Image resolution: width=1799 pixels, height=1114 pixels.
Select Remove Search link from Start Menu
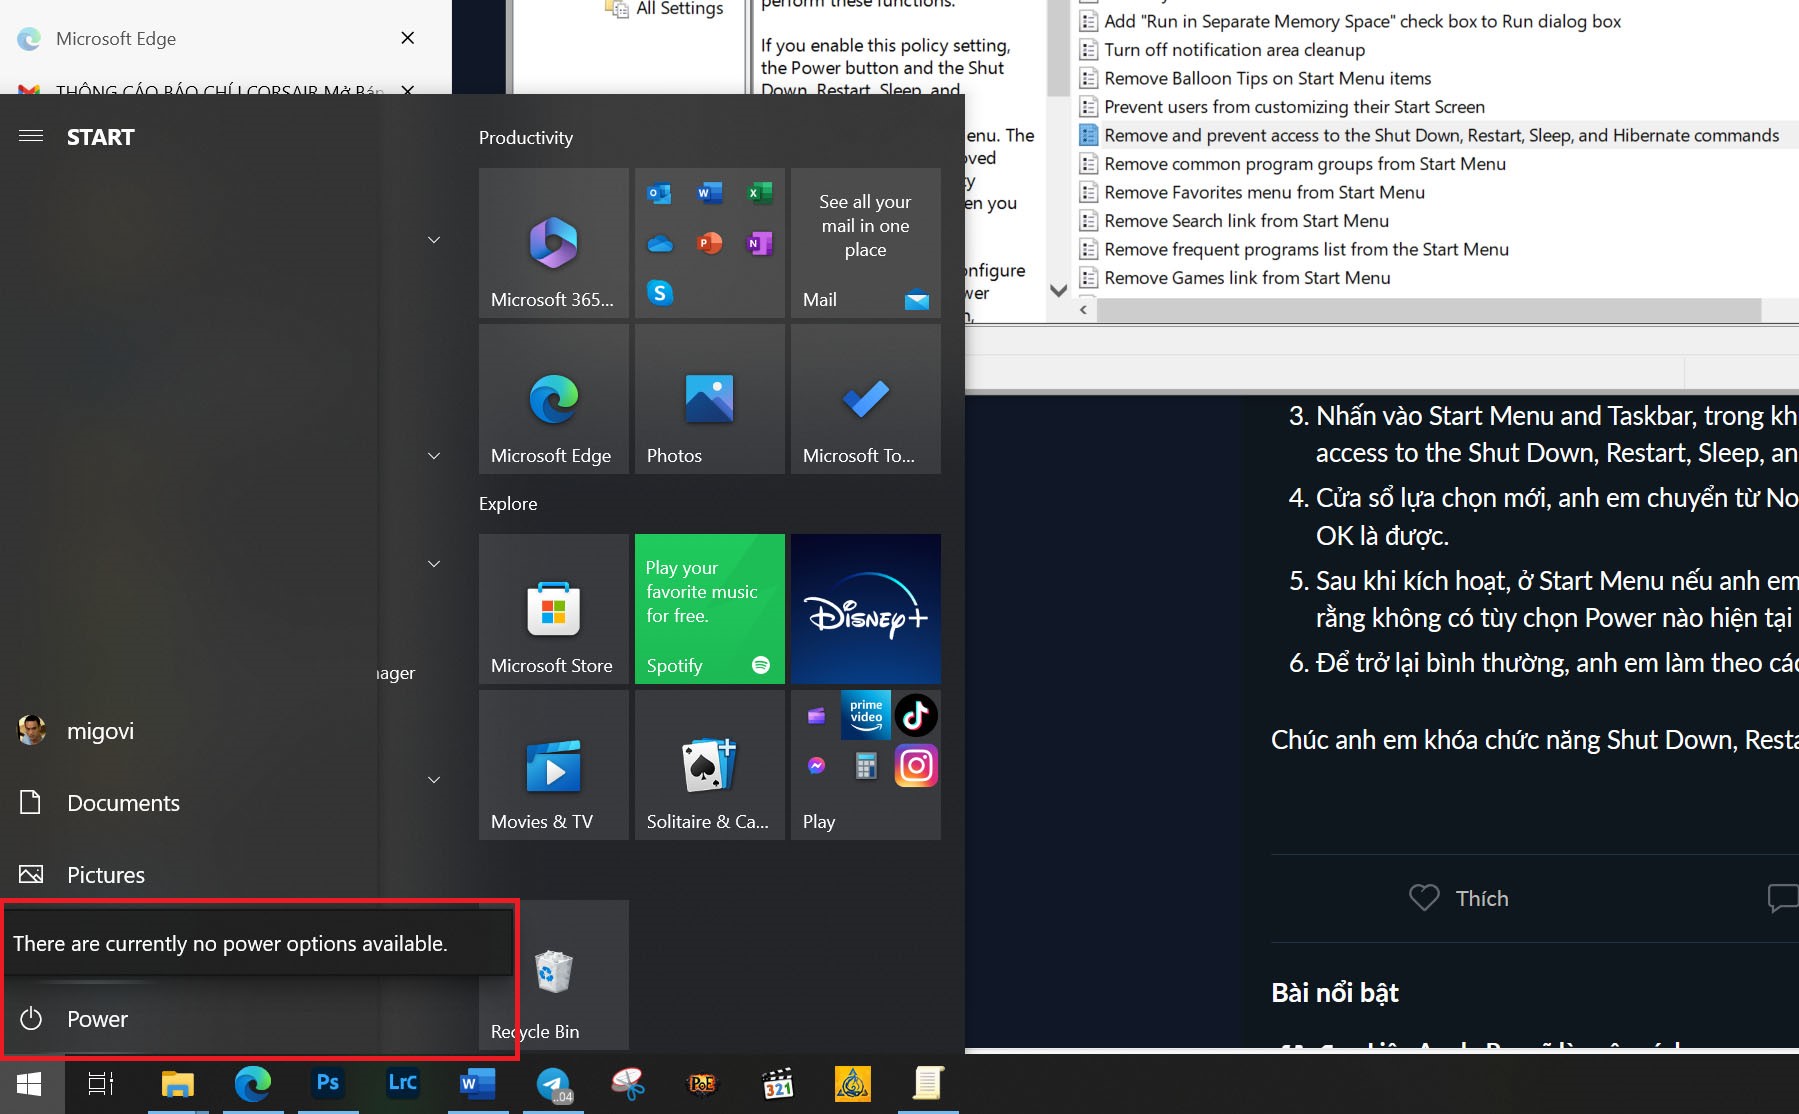click(1246, 221)
